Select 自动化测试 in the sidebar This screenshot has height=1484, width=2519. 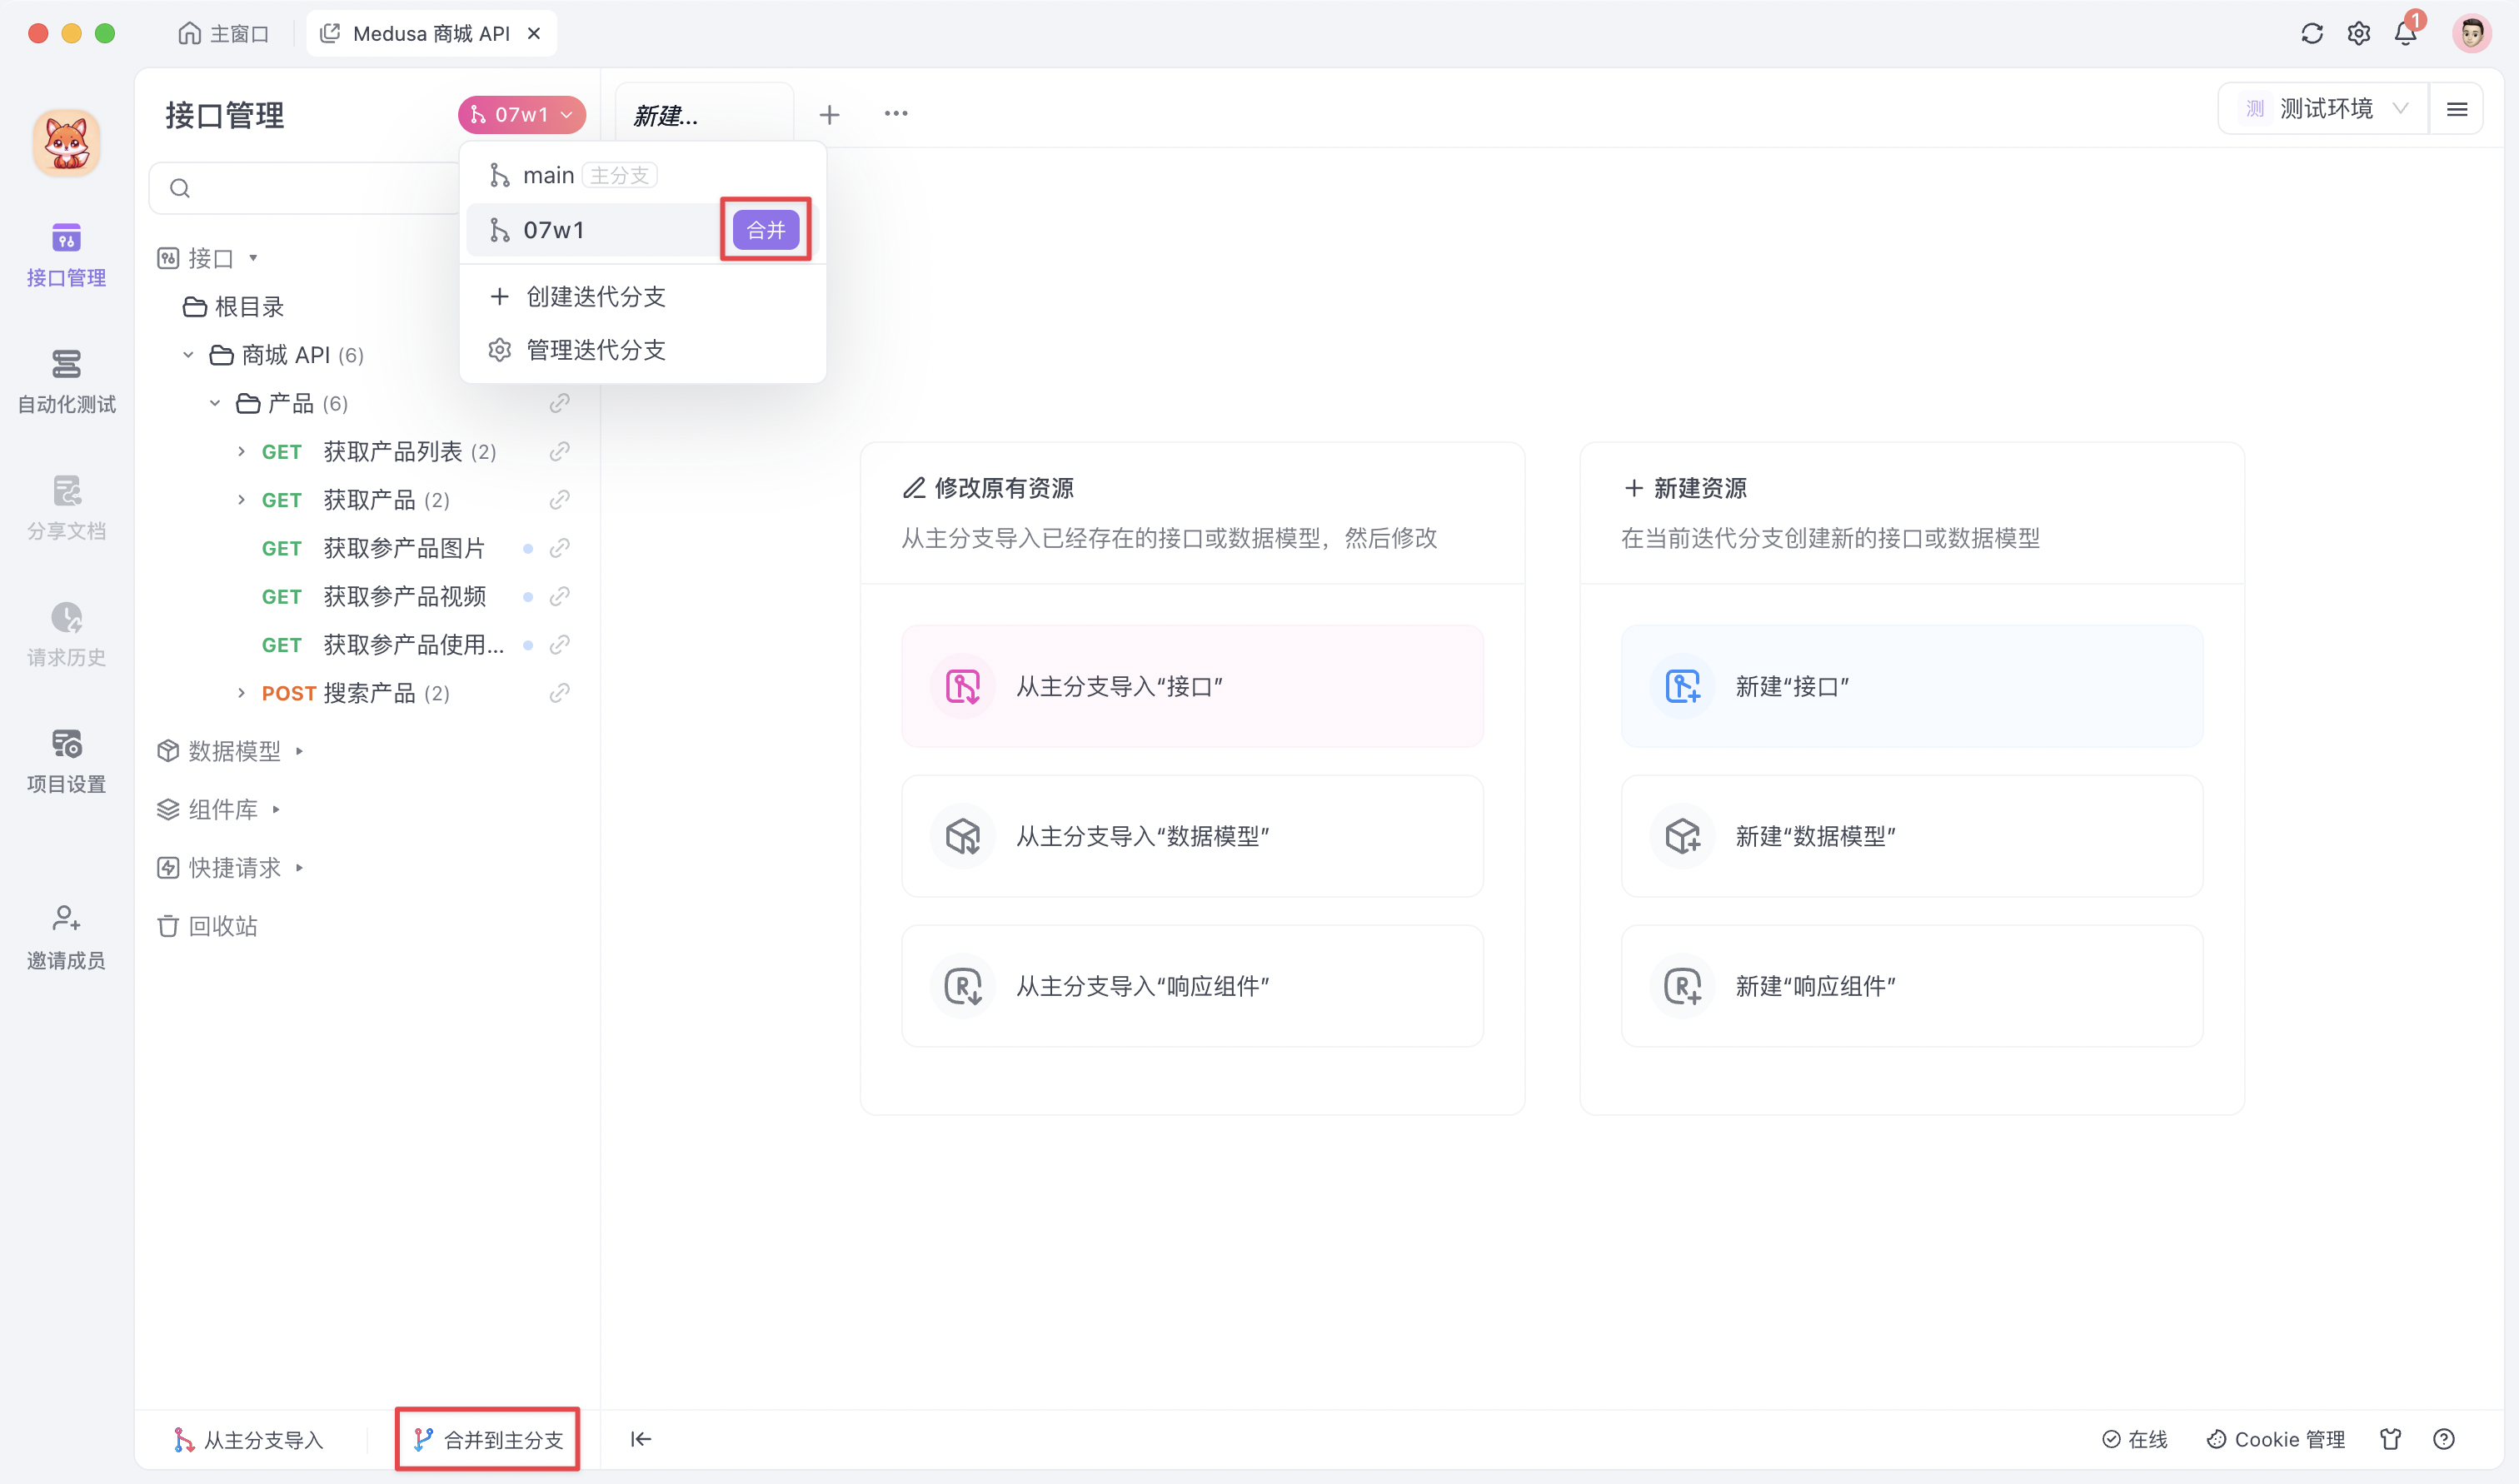point(65,380)
